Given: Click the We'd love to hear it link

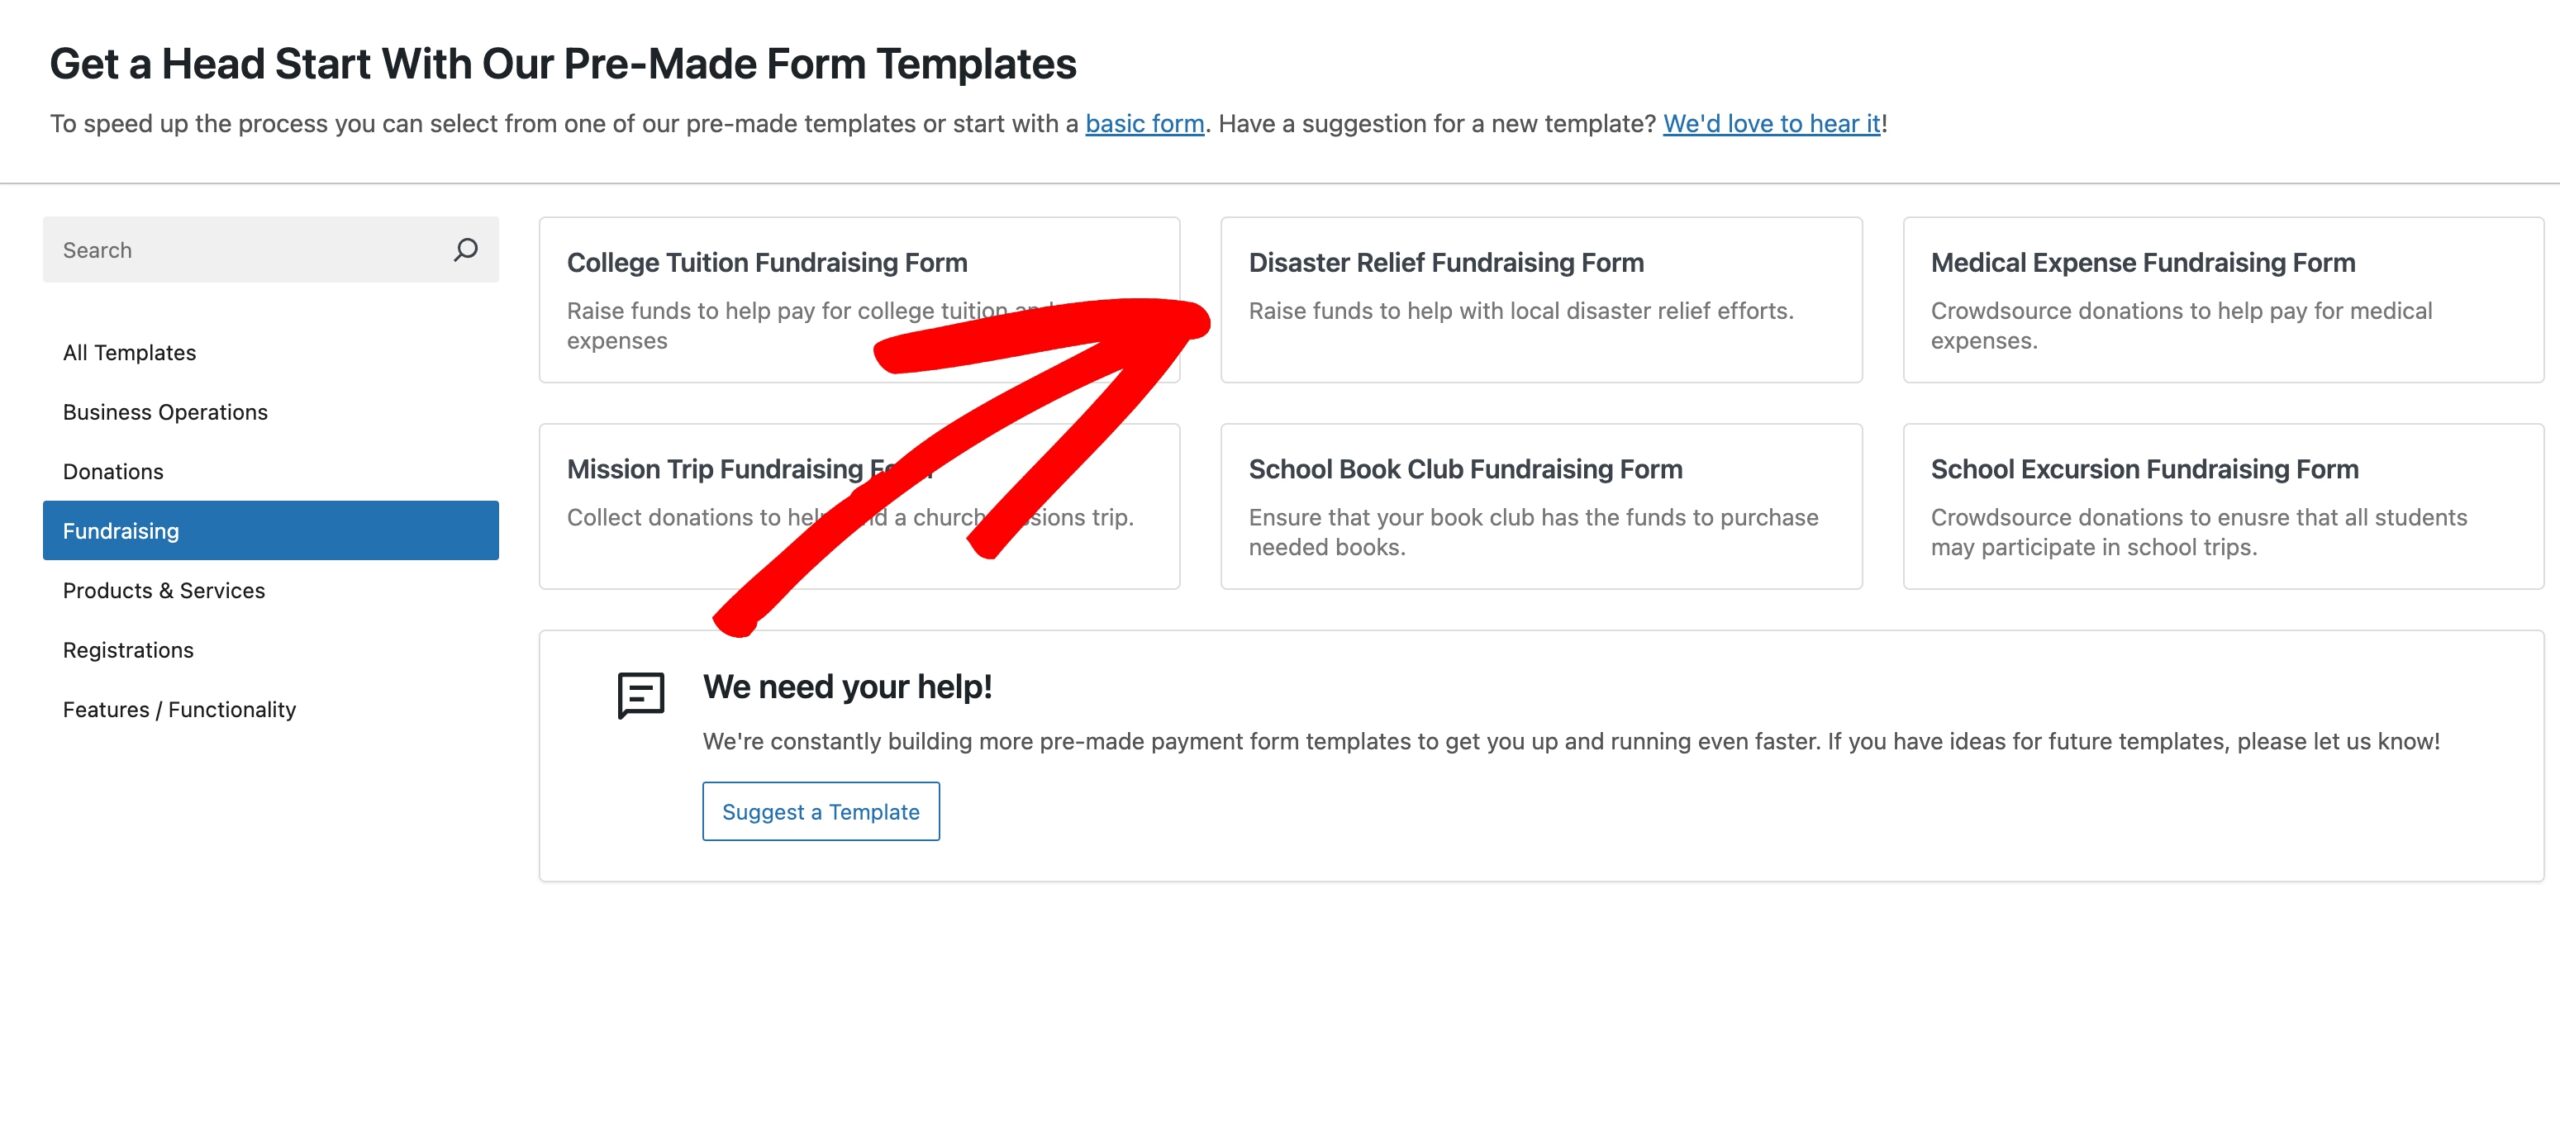Looking at the screenshot, I should click(1771, 123).
